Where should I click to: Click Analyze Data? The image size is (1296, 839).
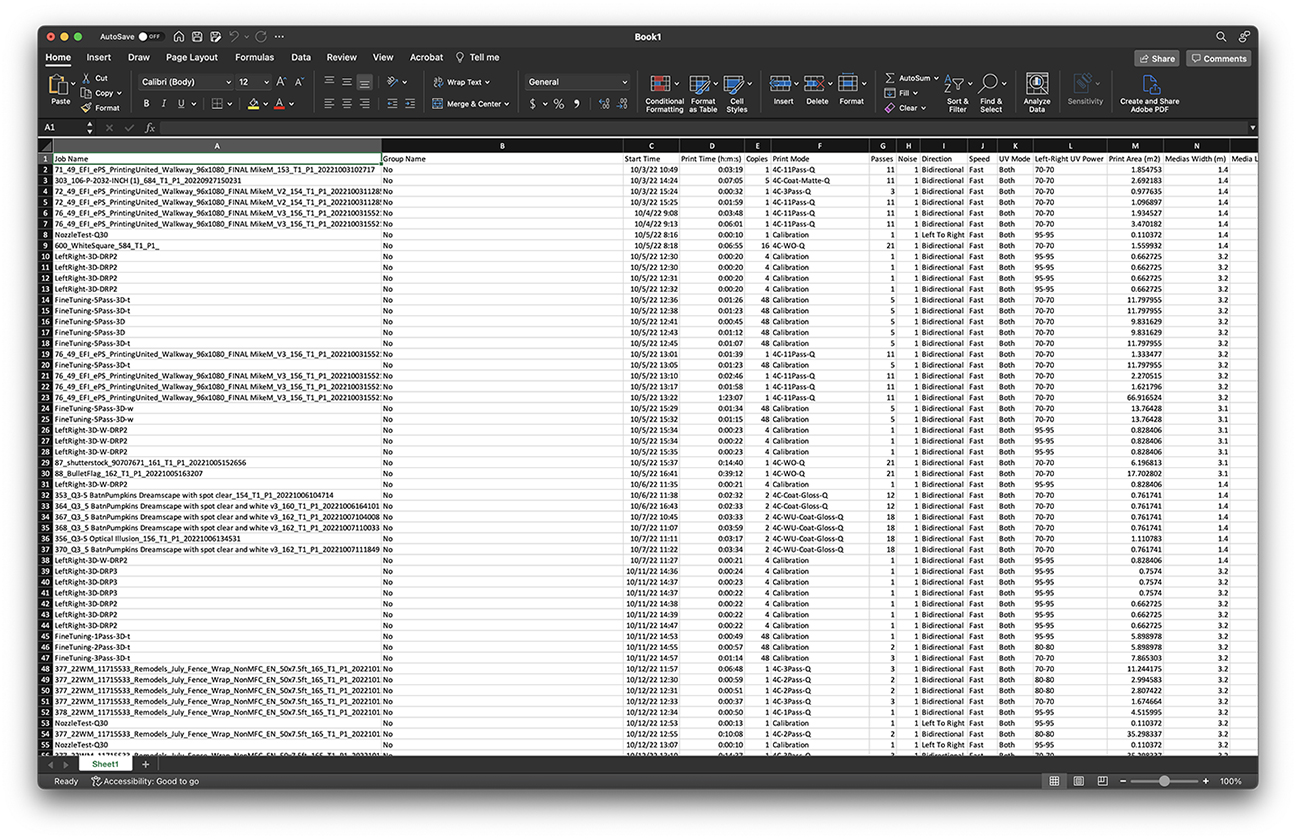[1037, 90]
